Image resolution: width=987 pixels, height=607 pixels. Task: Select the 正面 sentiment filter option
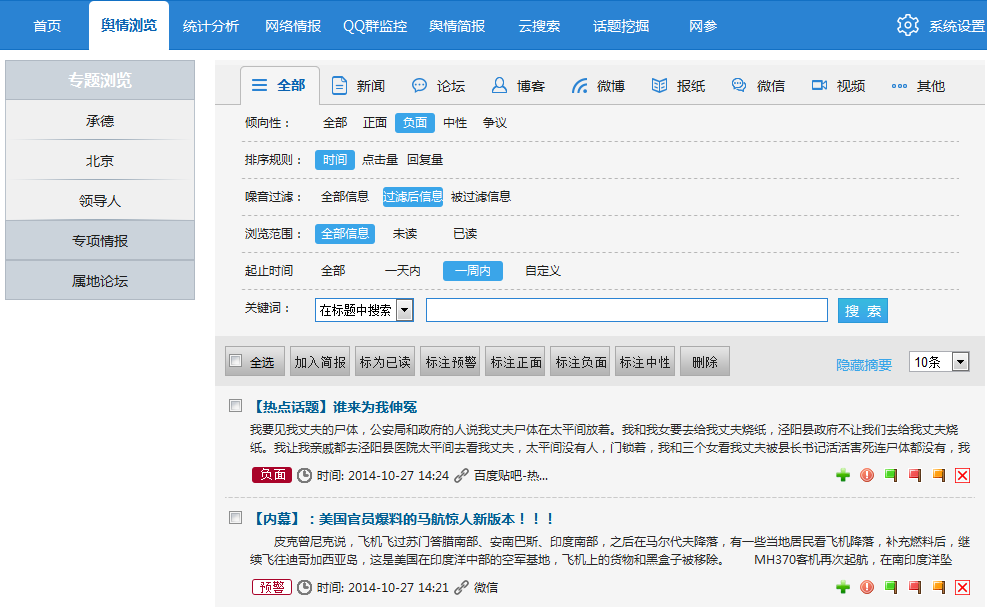click(x=375, y=123)
